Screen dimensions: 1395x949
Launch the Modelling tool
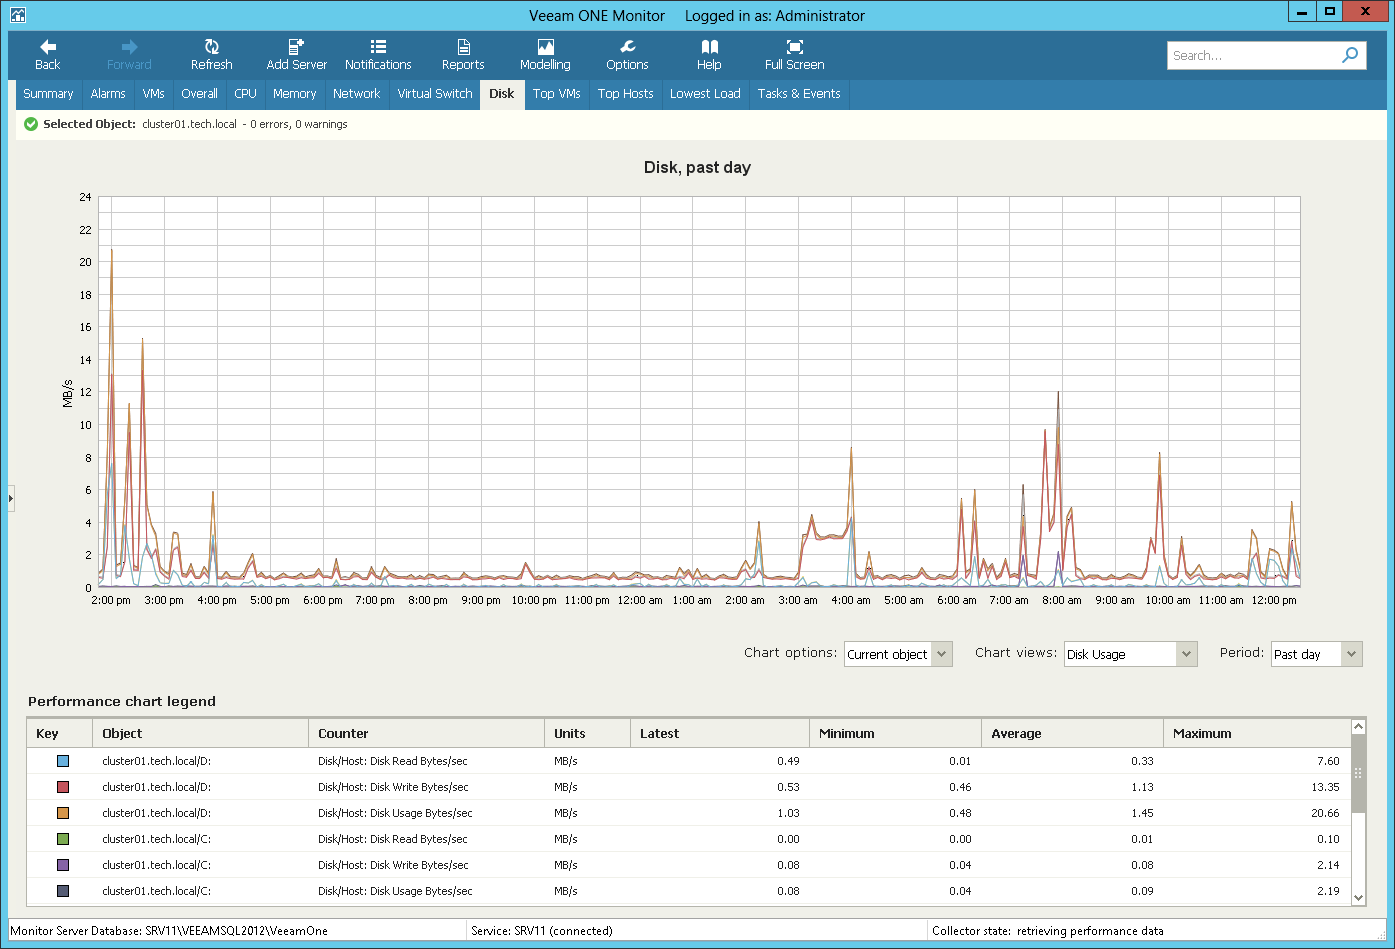545,54
